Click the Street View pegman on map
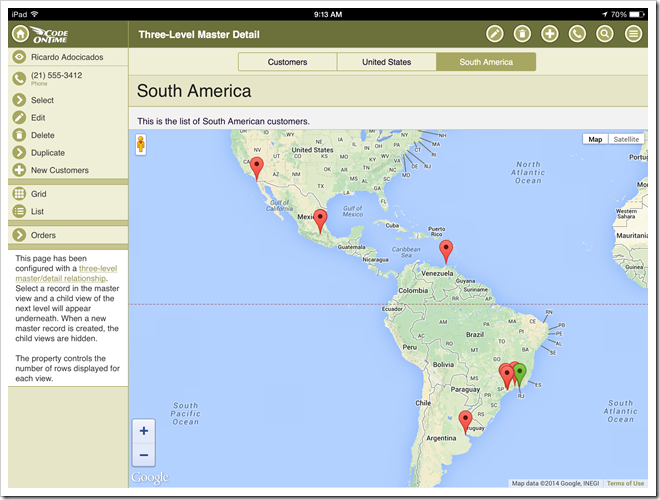Image resolution: width=660 pixels, height=500 pixels. pyautogui.click(x=141, y=145)
